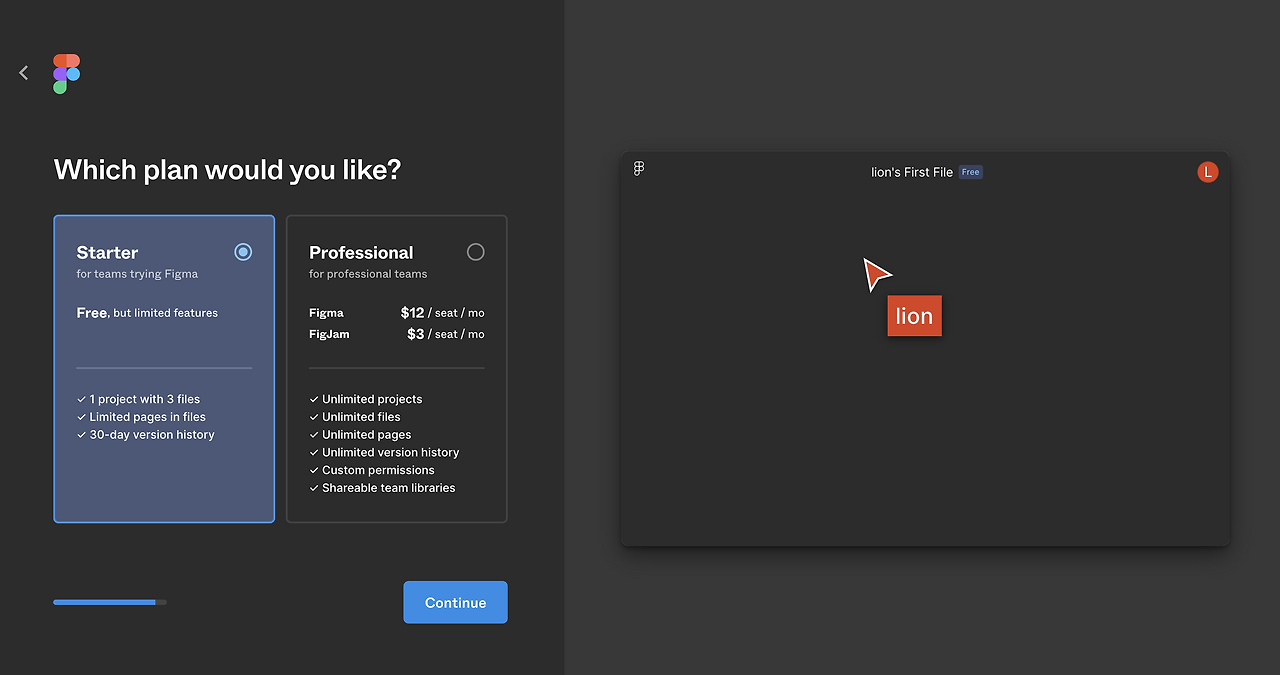Click the "Professional" plan heading

361,253
